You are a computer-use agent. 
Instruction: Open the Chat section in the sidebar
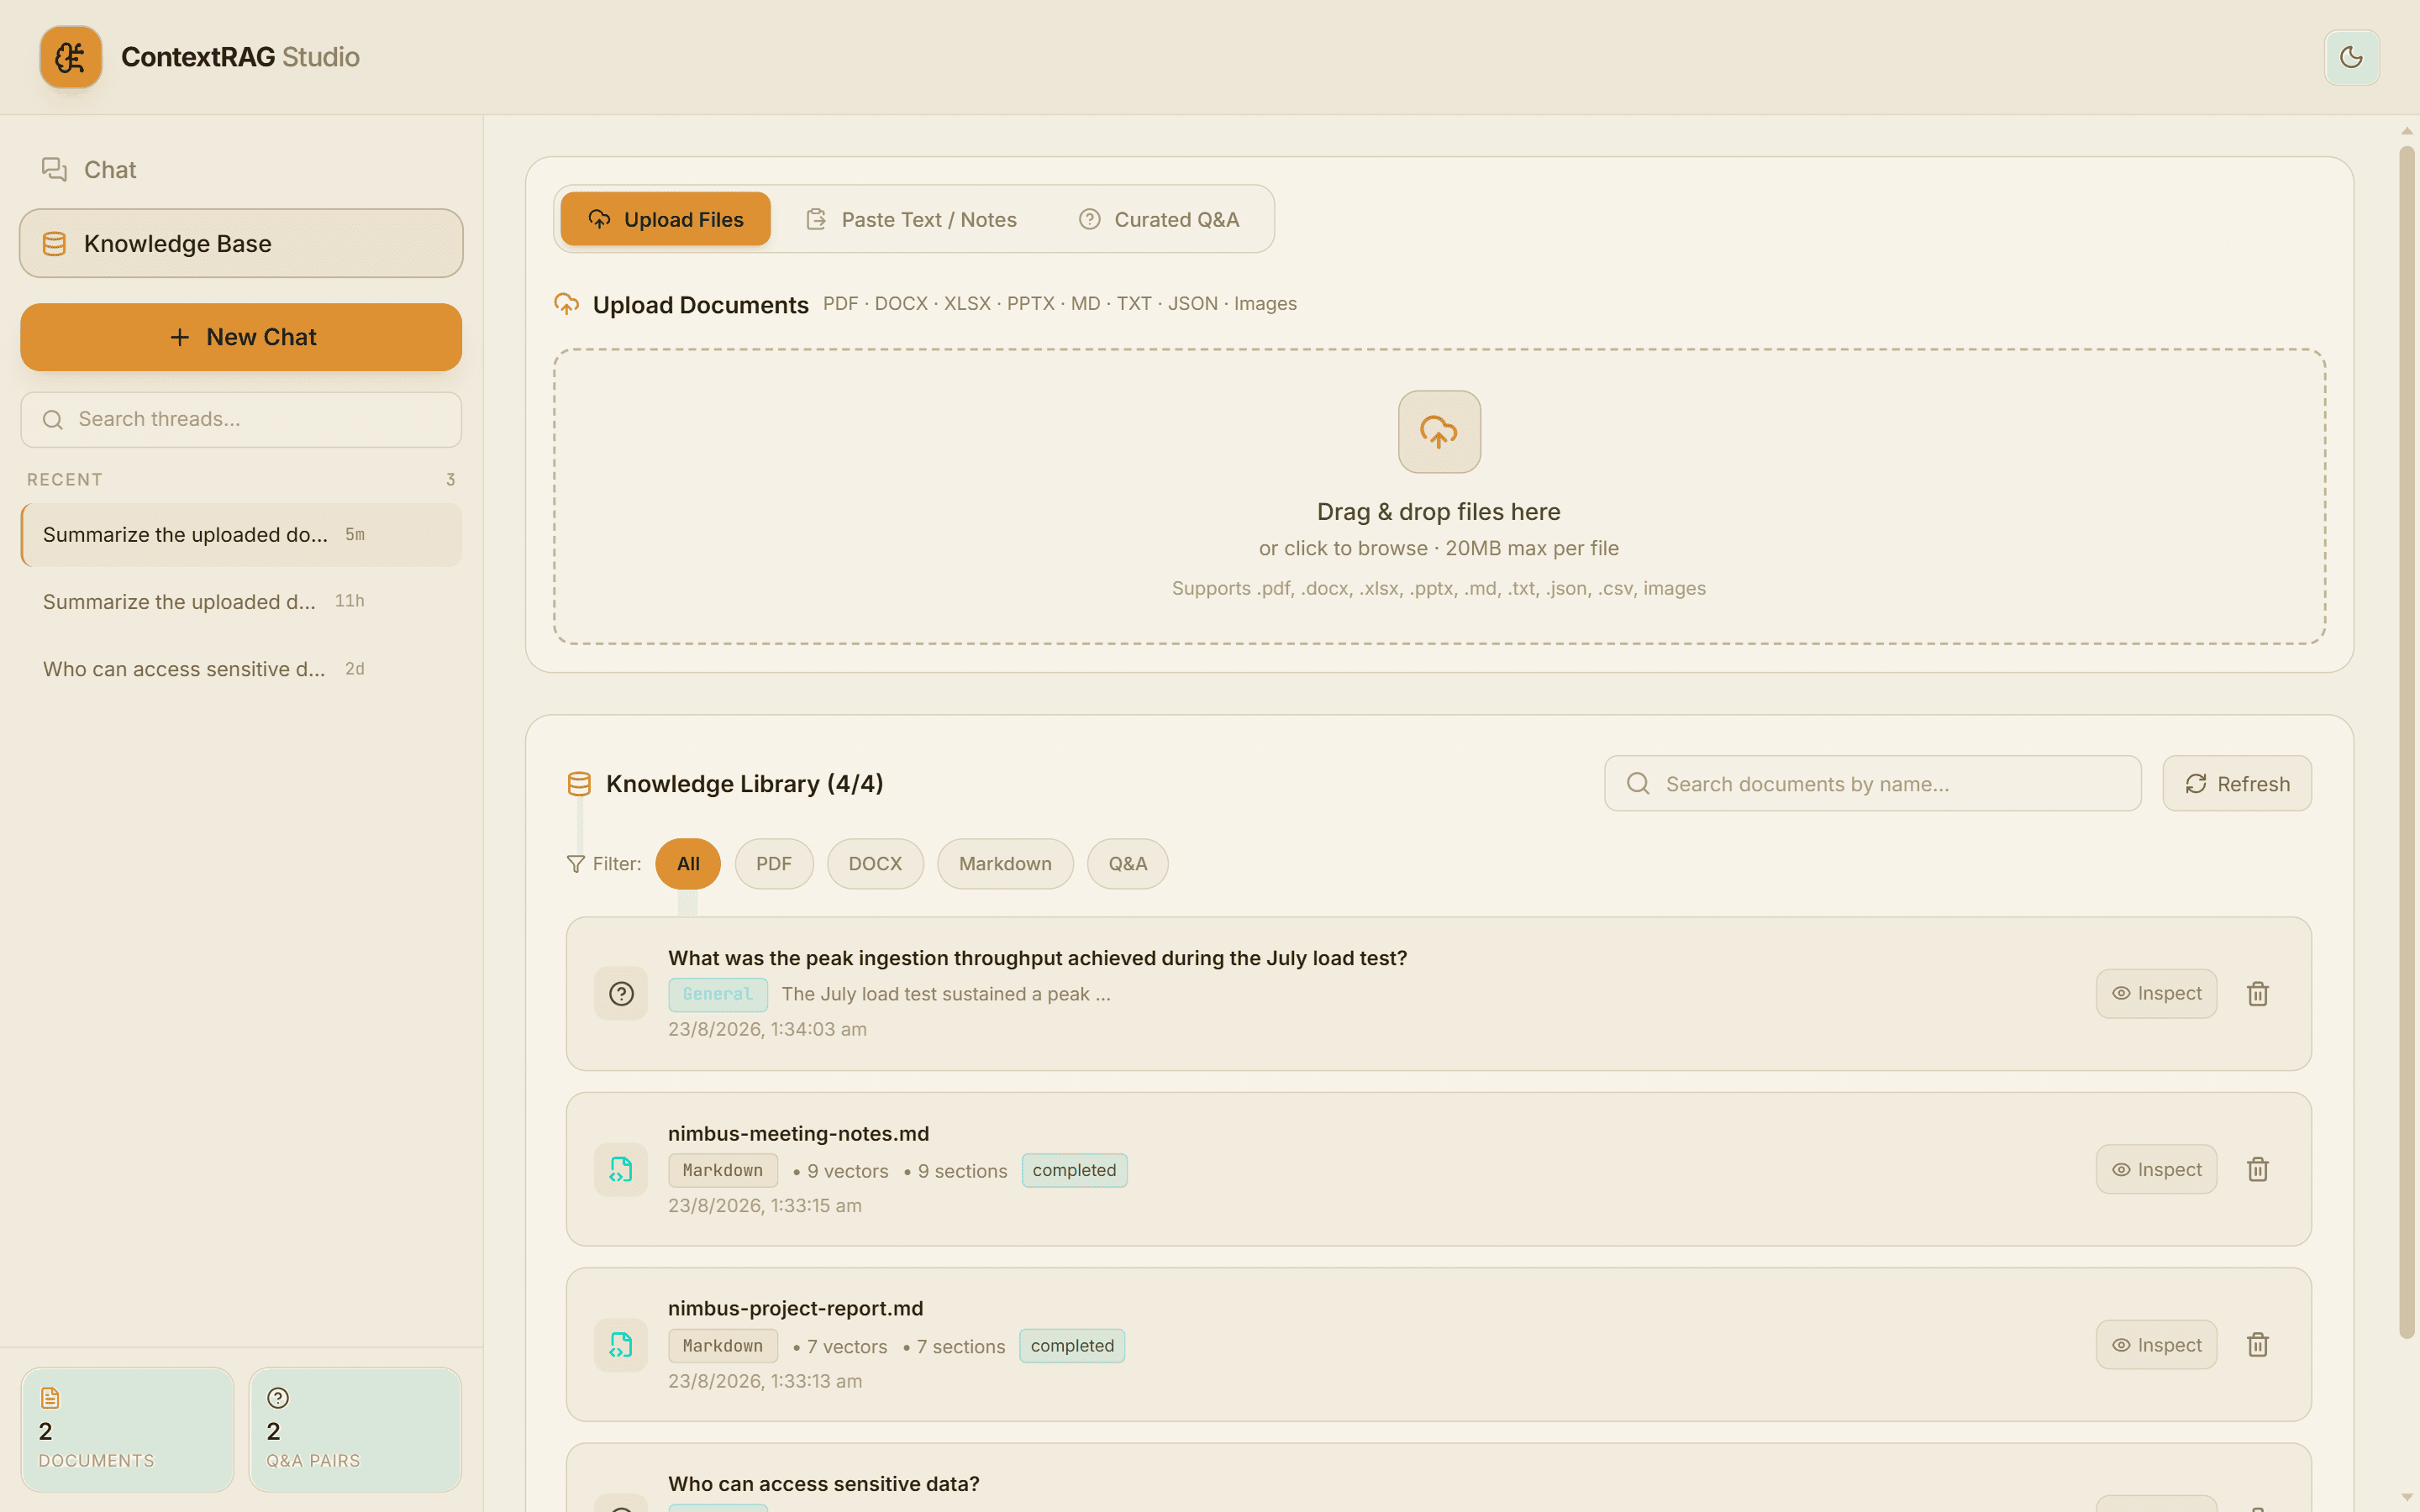241,170
